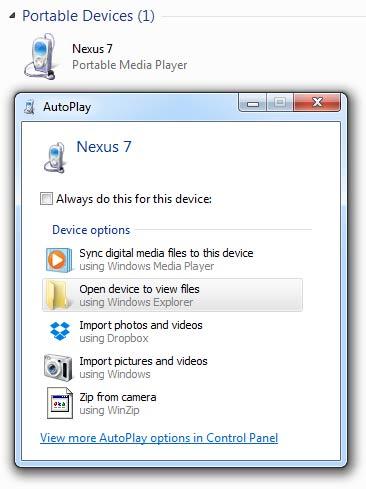
Task: Click the Dropbox logo icon
Action: 60,331
